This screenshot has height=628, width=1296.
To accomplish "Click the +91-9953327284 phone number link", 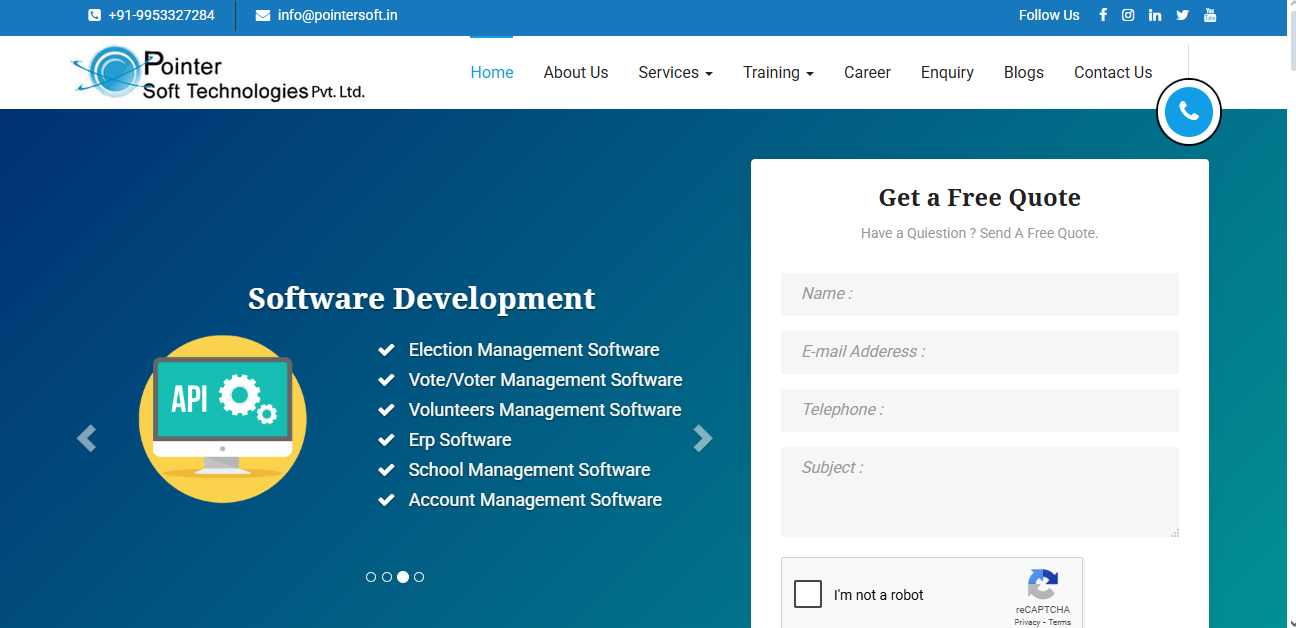I will tap(161, 15).
